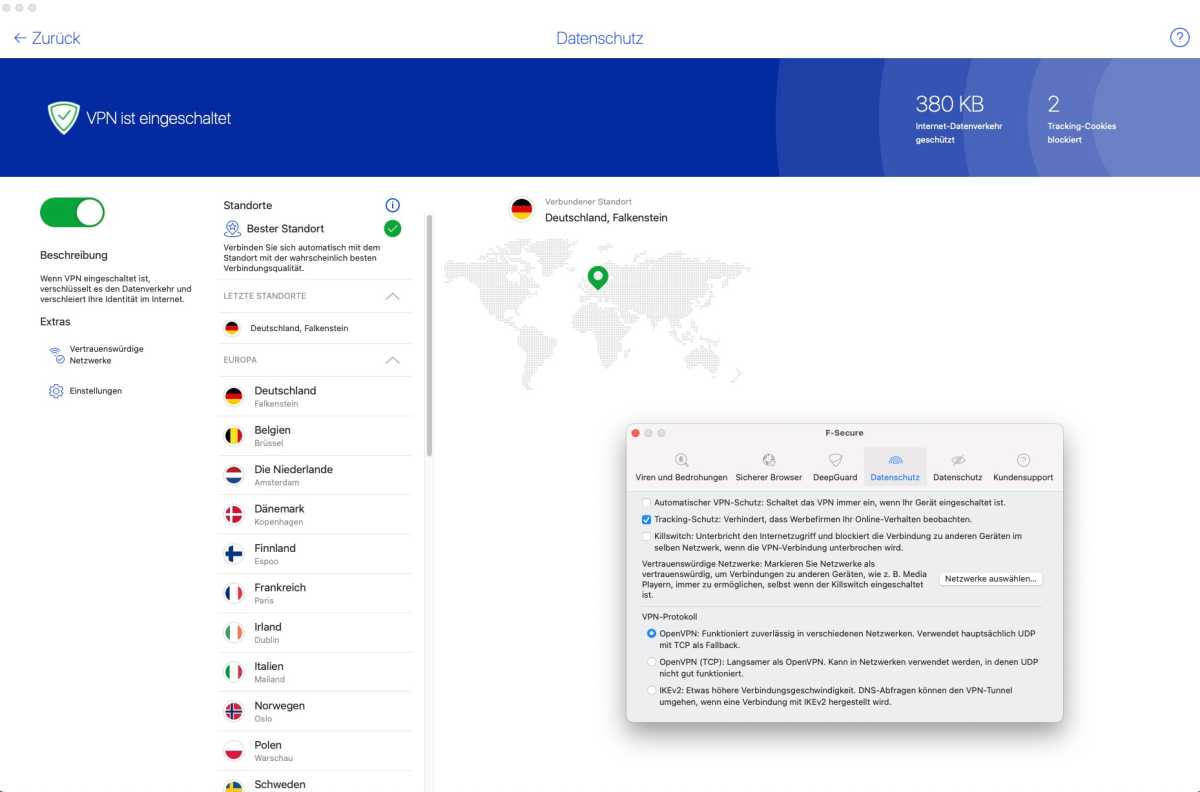Image resolution: width=1200 pixels, height=792 pixels.
Task: Collapse the Letzte Standorte section
Action: [393, 296]
